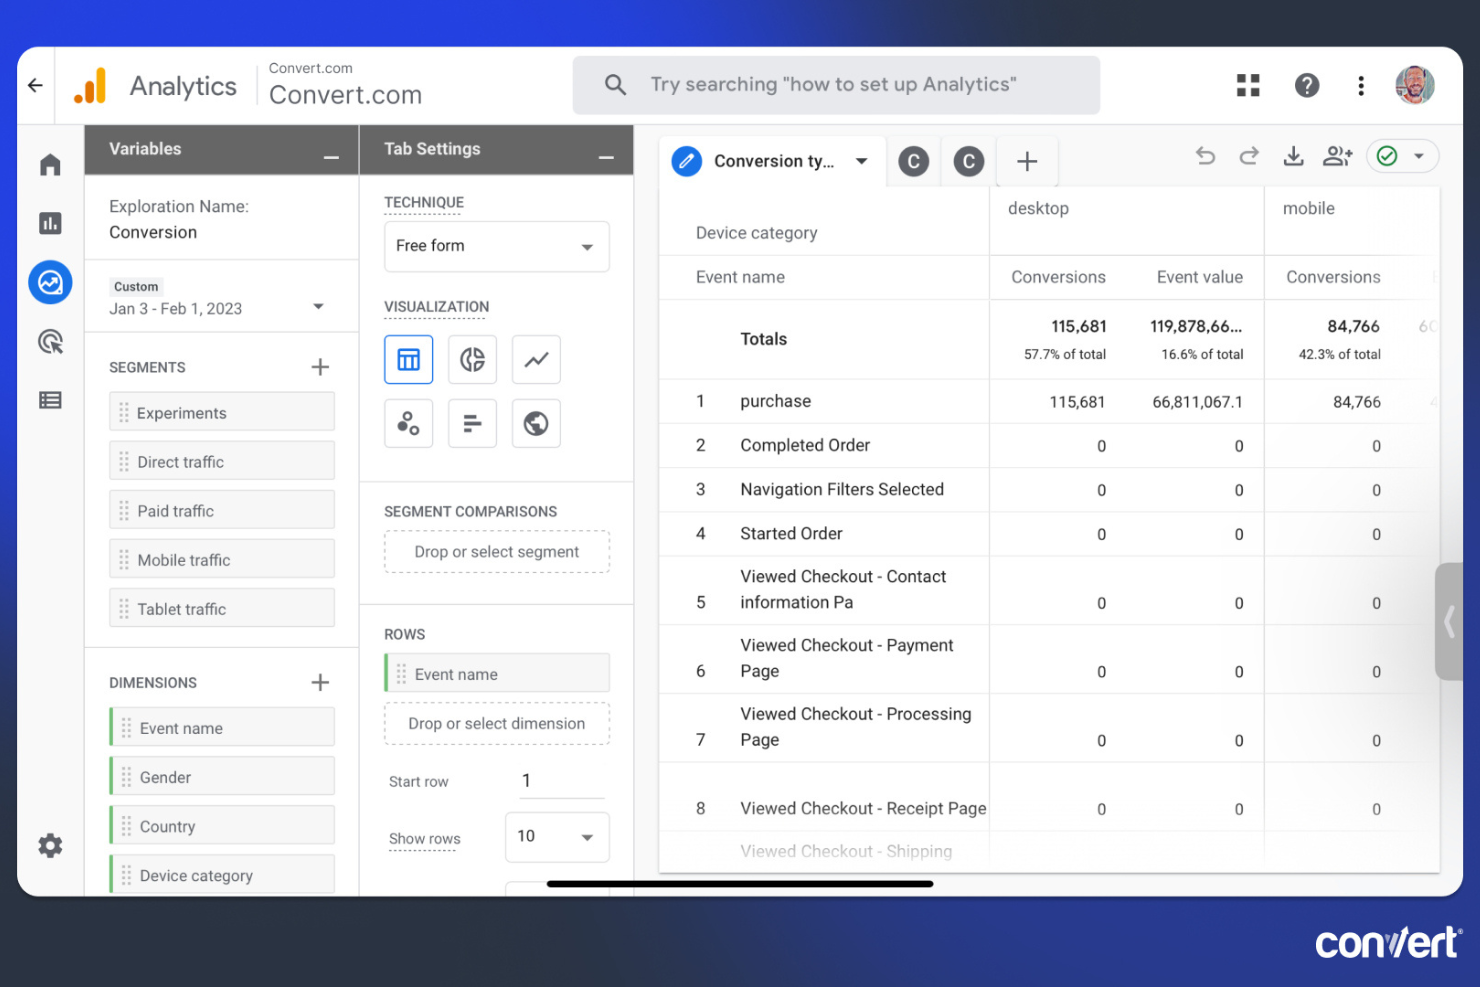The height and width of the screenshot is (987, 1480).
Task: Select the geo map visualization
Action: 536,423
